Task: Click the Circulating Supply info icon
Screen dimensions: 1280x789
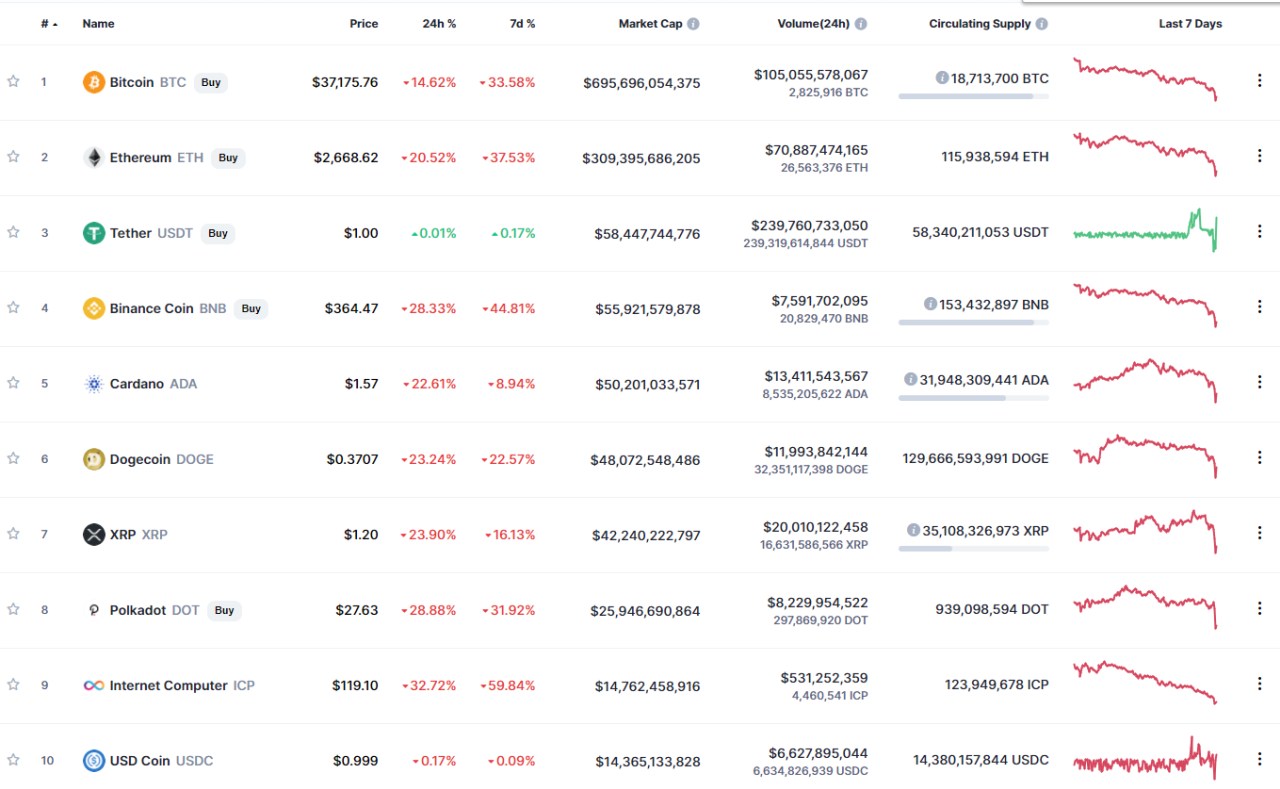Action: pos(1042,24)
